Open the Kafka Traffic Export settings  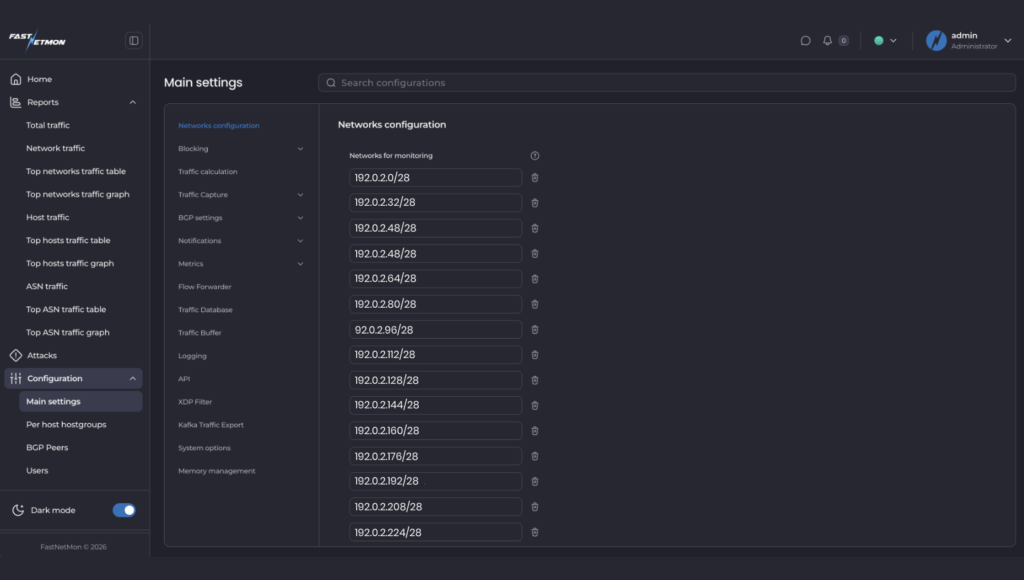[x=210, y=425]
